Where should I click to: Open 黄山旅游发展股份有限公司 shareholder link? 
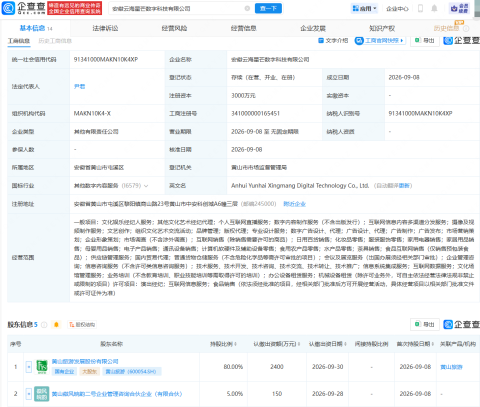(85, 362)
